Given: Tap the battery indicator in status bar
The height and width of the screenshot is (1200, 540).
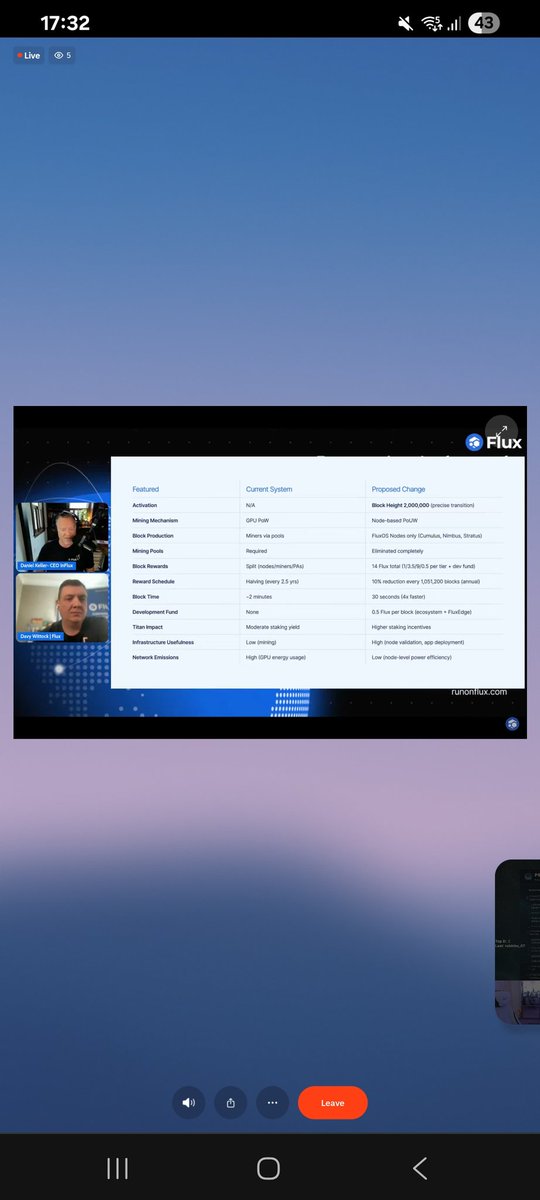Looking at the screenshot, I should coord(482,22).
